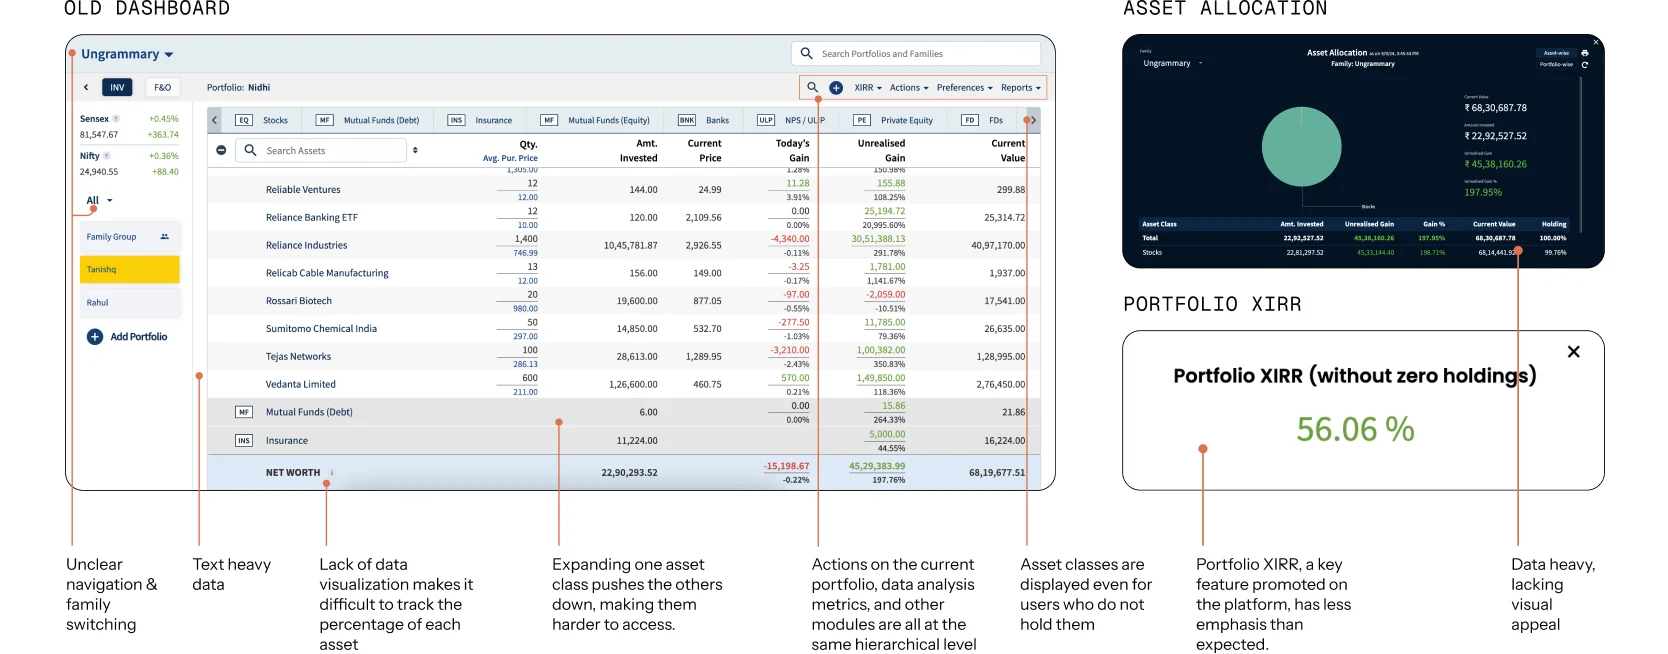
Task: Click the green pie chart in Asset Allocation
Action: 1301,147
